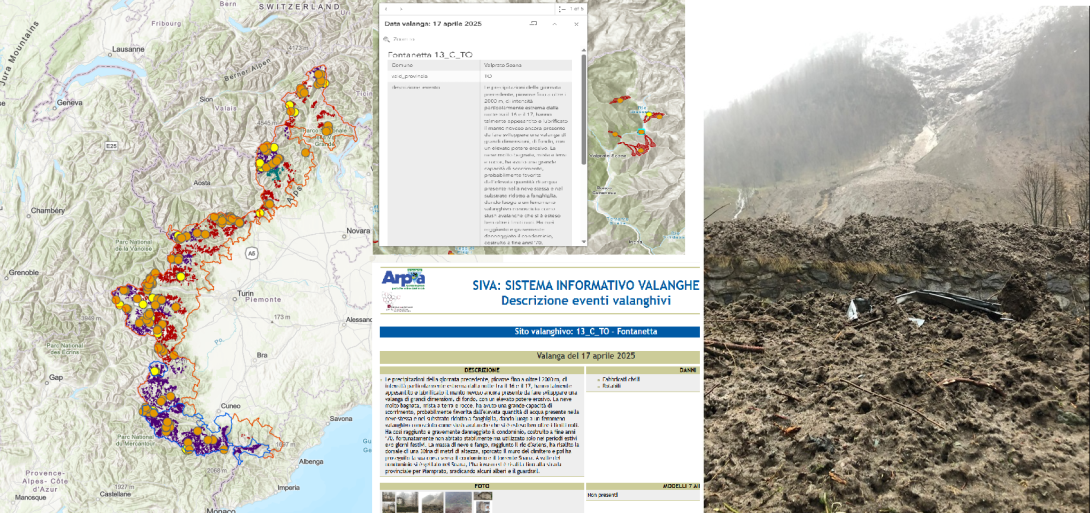
Task: Click the Chambéry label on the map
Action: tap(47, 210)
